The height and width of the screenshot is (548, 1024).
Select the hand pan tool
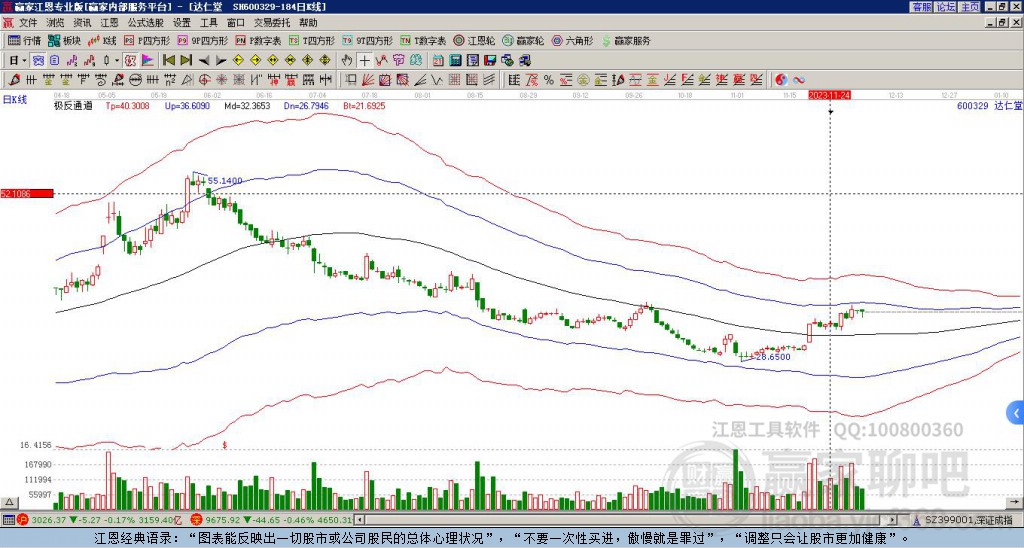347,61
